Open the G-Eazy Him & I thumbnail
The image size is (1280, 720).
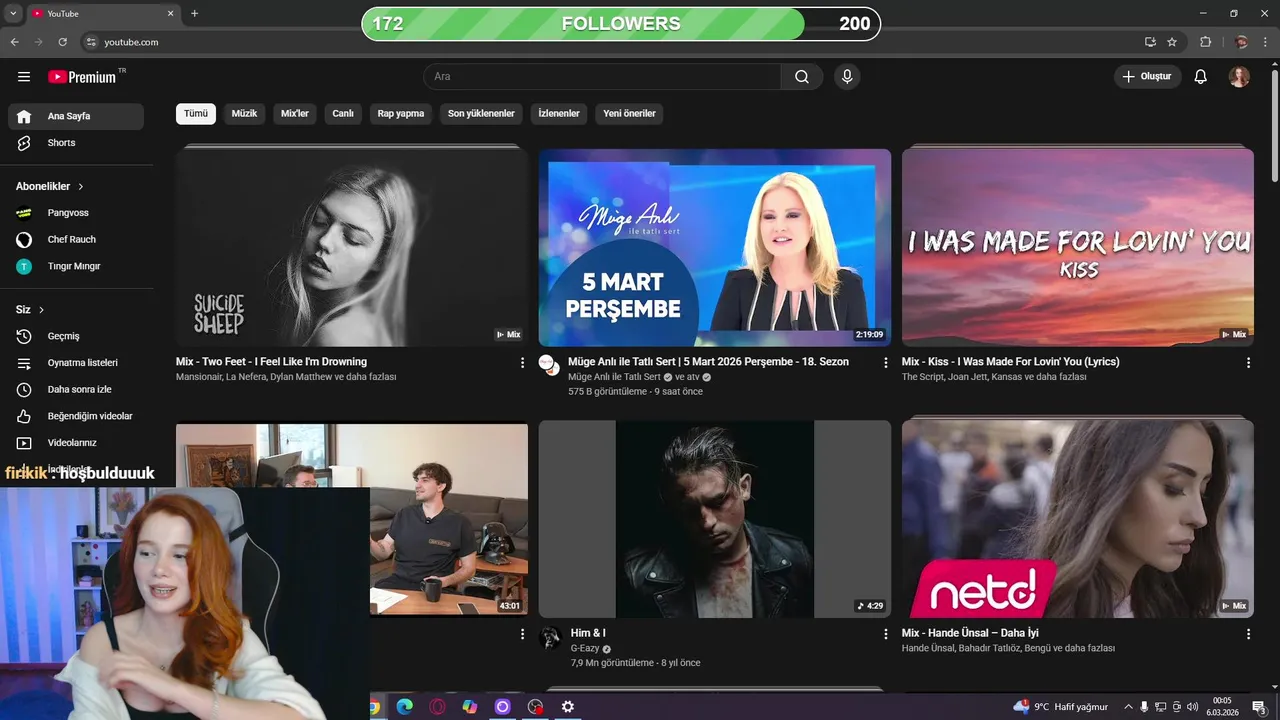715,519
